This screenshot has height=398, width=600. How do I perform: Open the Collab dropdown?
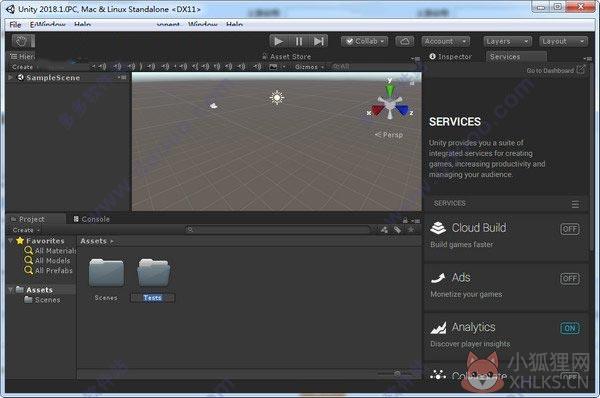(364, 41)
